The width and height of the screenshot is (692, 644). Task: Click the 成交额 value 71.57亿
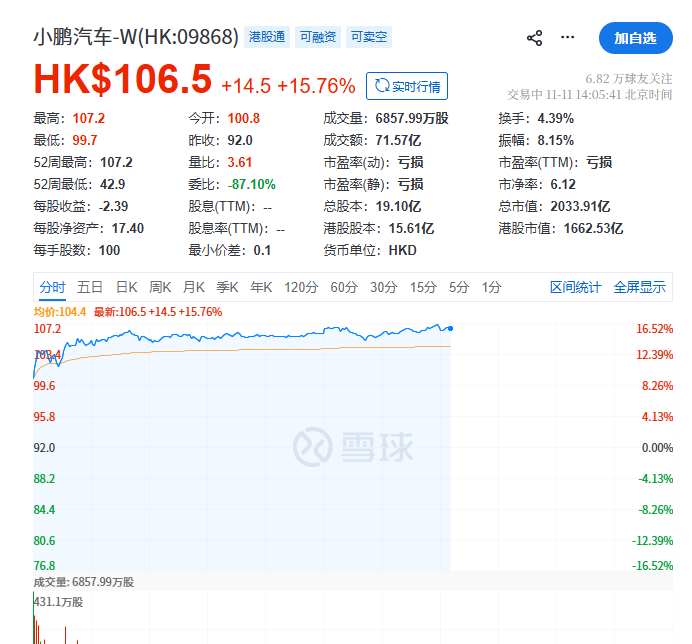coord(398,140)
